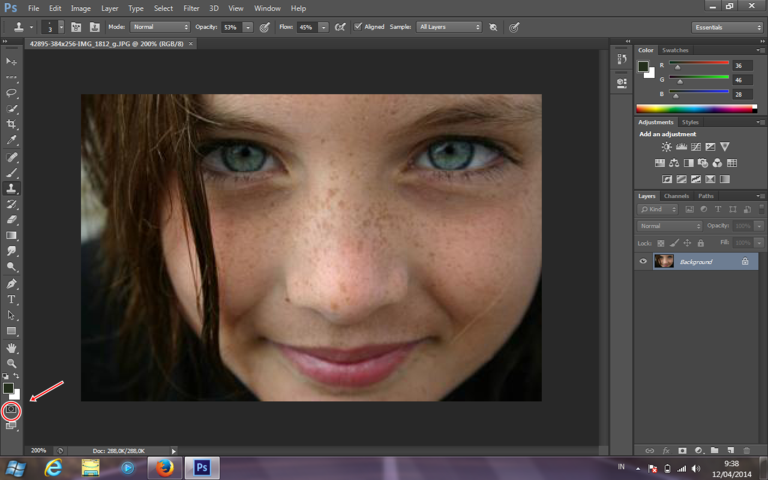
Task: Select the Lasso tool
Action: coord(12,92)
